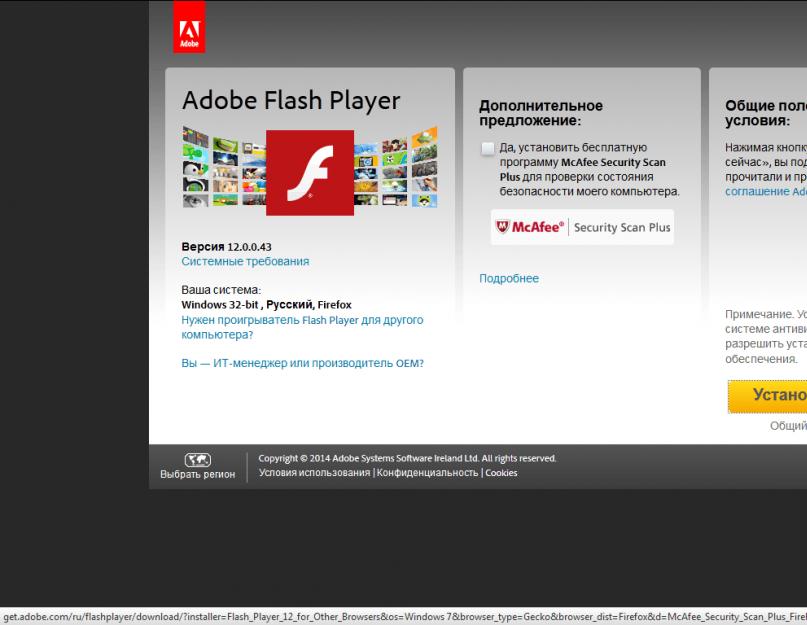
Task: Click the Windows 32-bit, Русский, Firefox text
Action: pyautogui.click(x=266, y=304)
